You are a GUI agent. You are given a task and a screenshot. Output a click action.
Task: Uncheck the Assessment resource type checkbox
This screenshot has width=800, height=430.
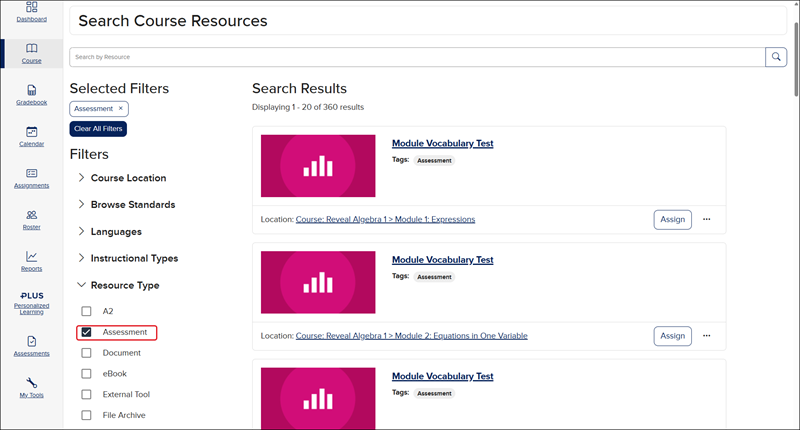tap(86, 332)
